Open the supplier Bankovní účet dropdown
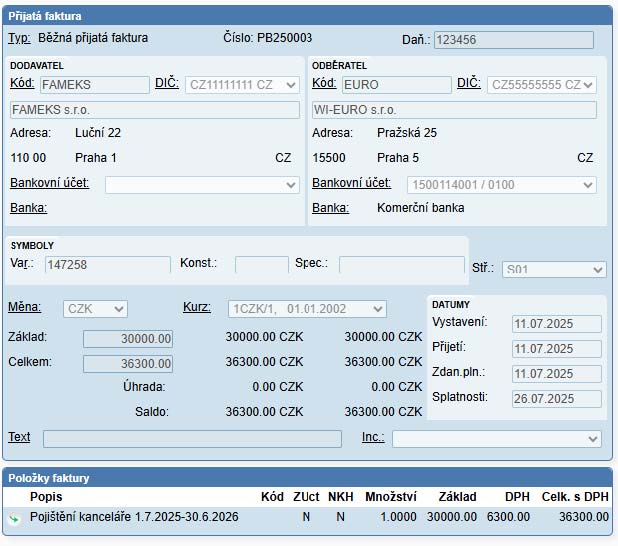This screenshot has height=546, width=618. tap(202, 185)
